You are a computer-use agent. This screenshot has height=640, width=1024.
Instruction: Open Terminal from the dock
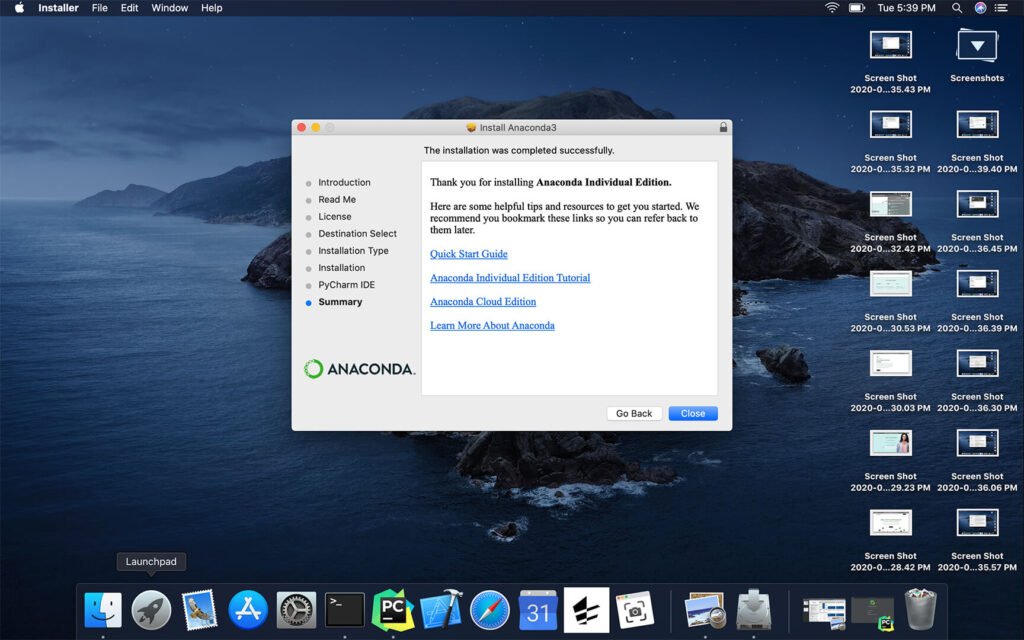pos(344,610)
